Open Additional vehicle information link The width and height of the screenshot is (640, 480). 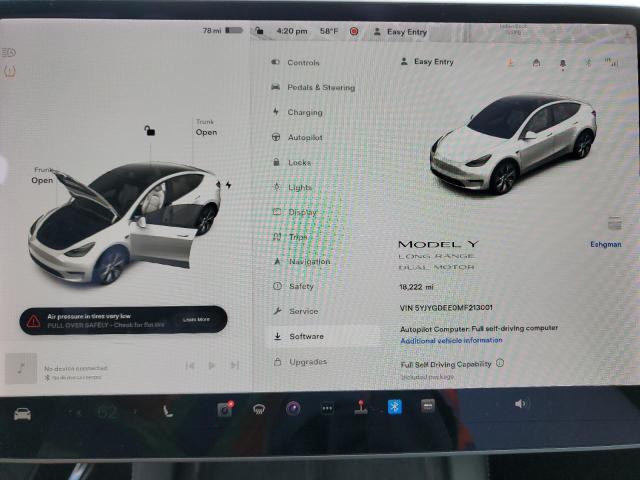pyautogui.click(x=451, y=340)
